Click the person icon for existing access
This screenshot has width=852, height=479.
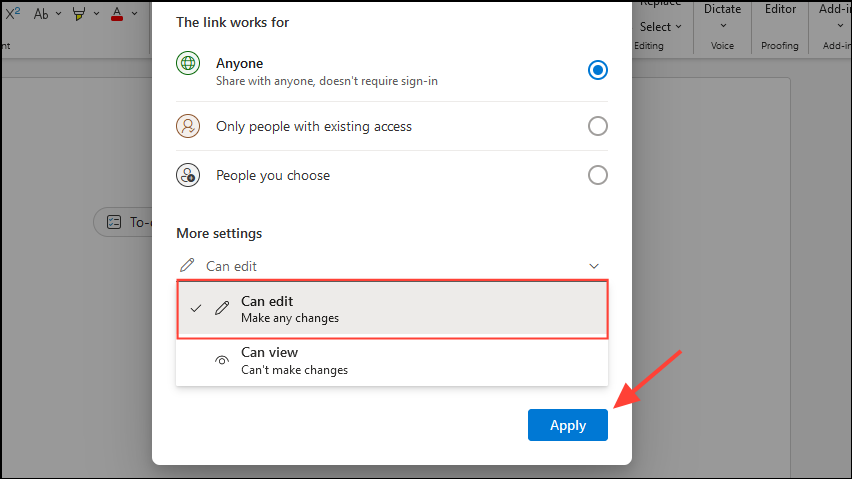tap(188, 126)
